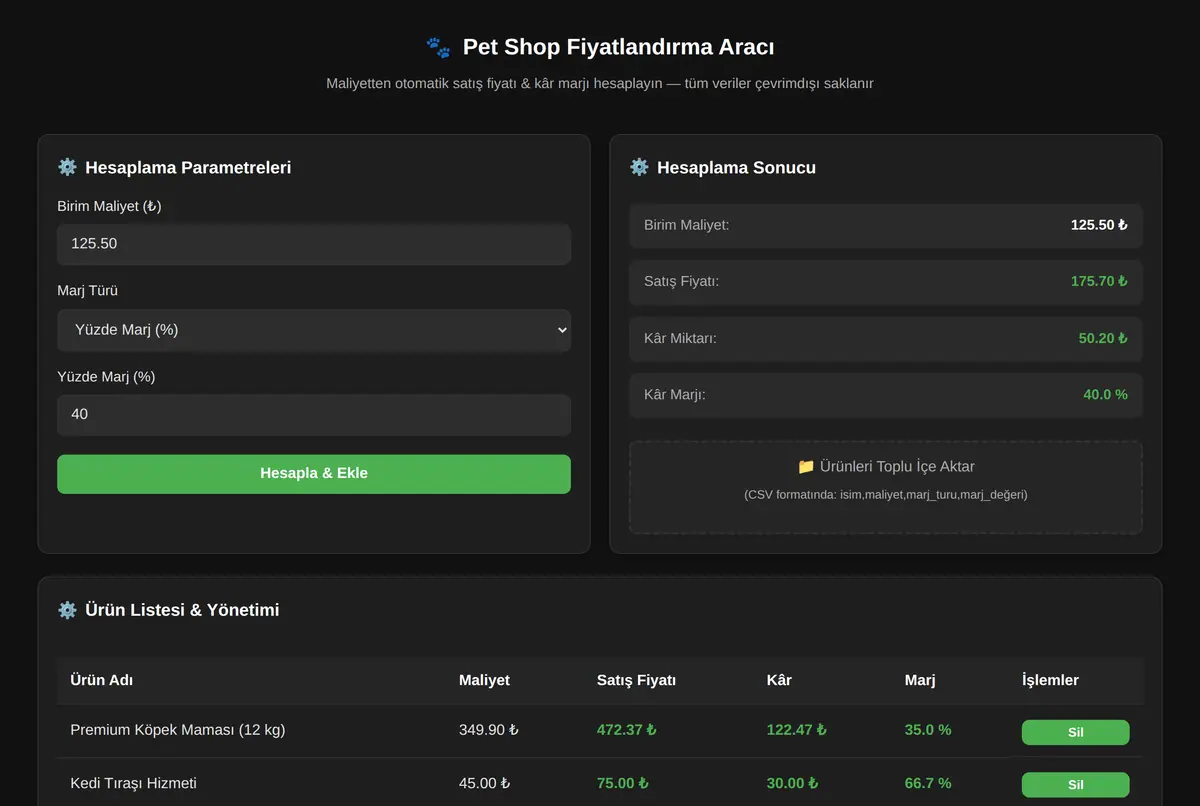Click the Marj Türü field label
1200x806 pixels.
(87, 291)
